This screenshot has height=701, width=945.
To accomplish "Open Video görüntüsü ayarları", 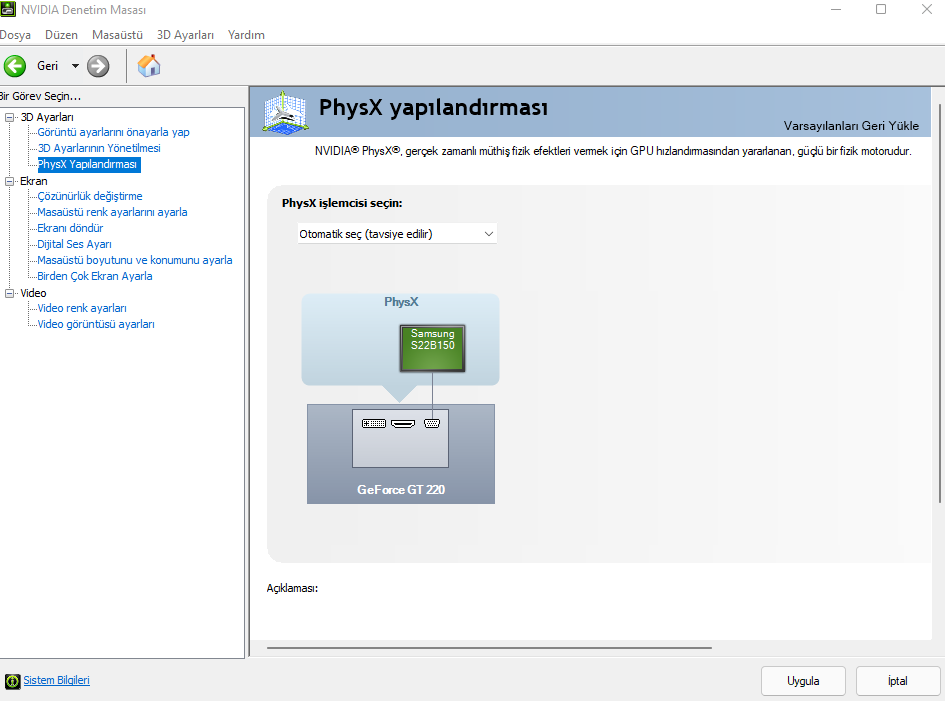I will coord(96,324).
